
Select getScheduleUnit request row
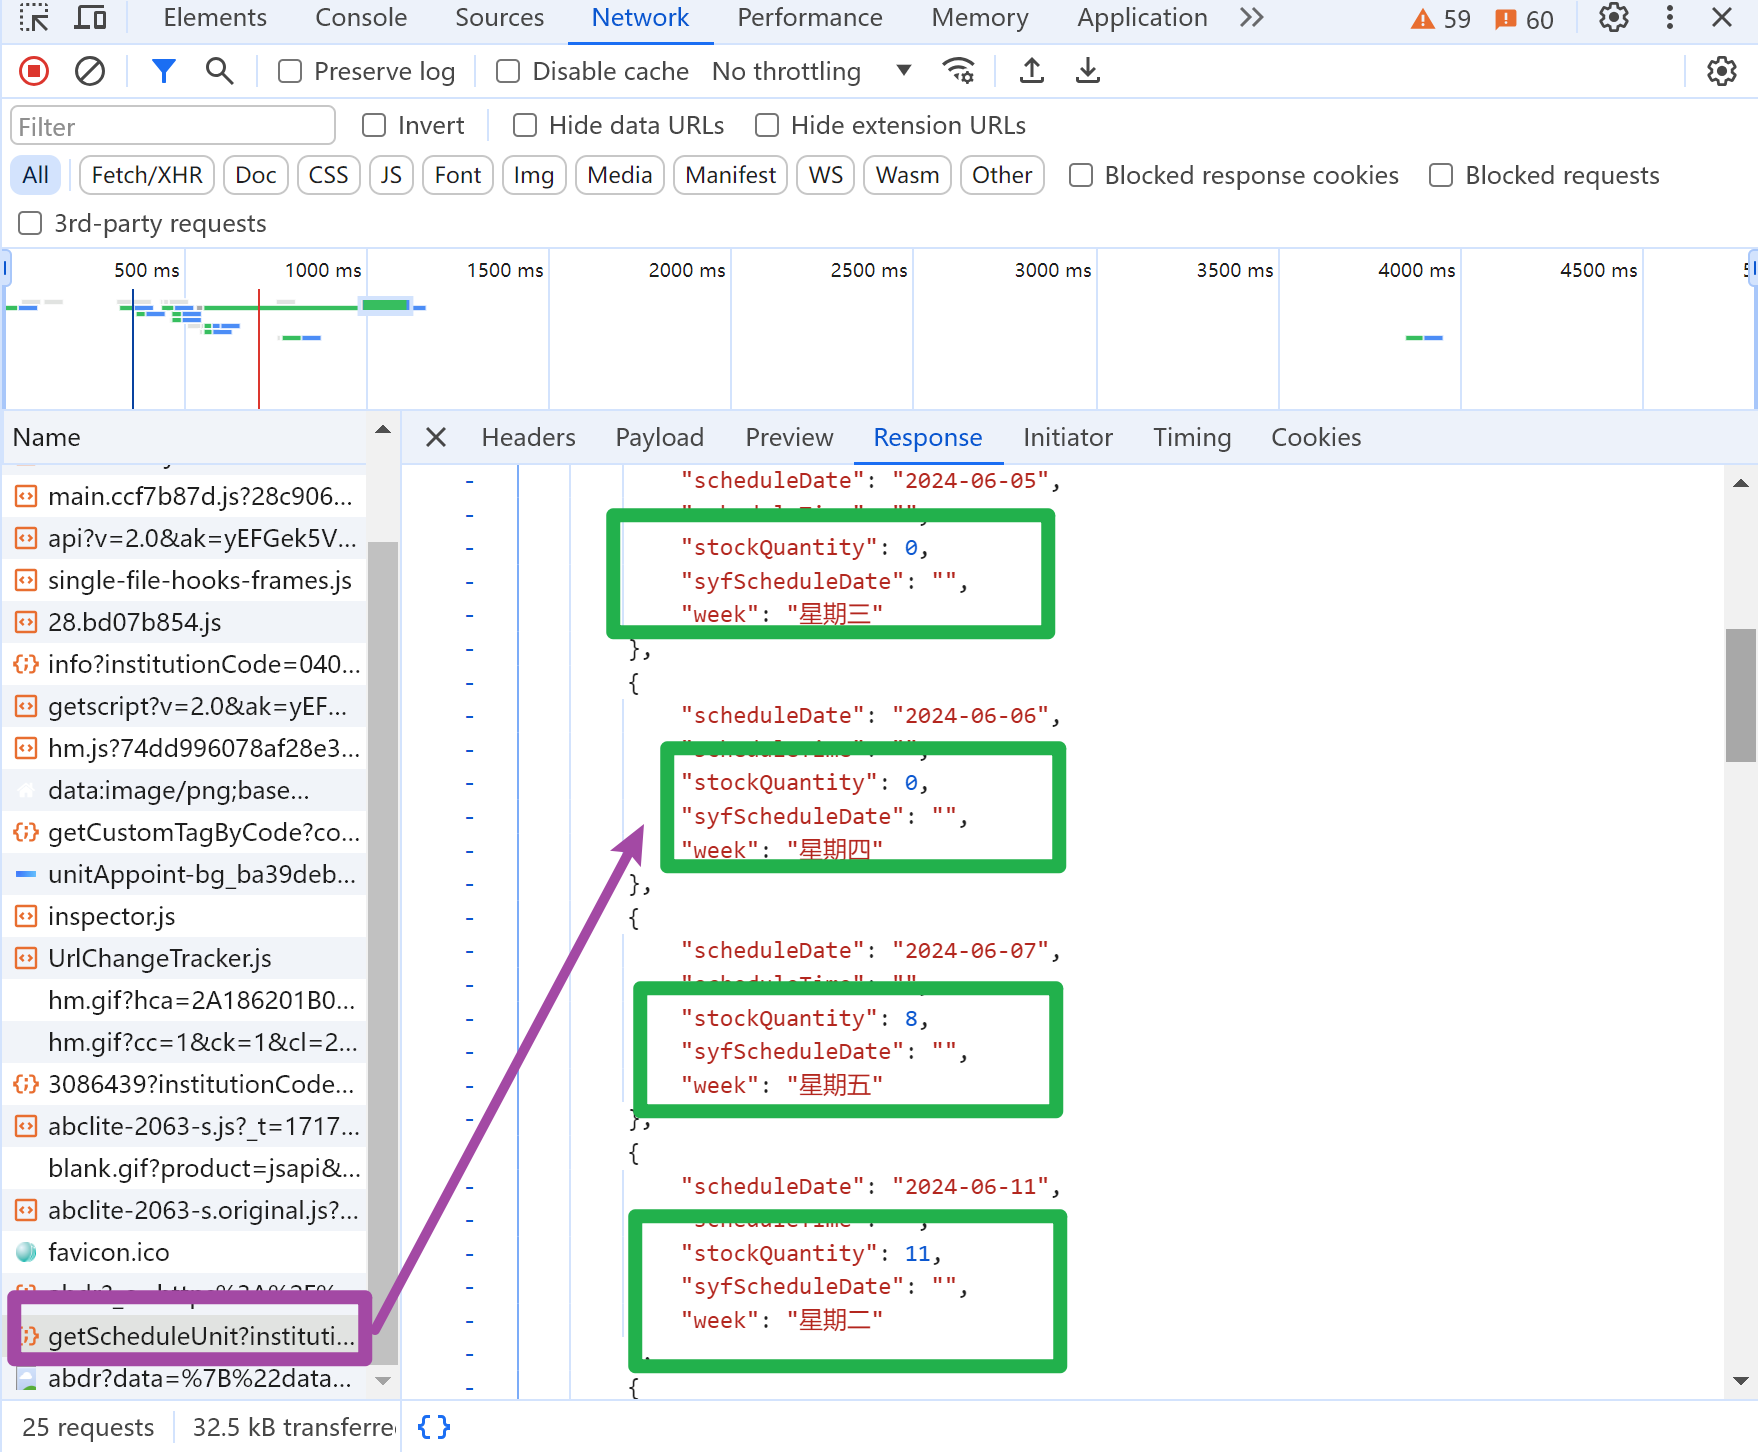click(x=186, y=1336)
